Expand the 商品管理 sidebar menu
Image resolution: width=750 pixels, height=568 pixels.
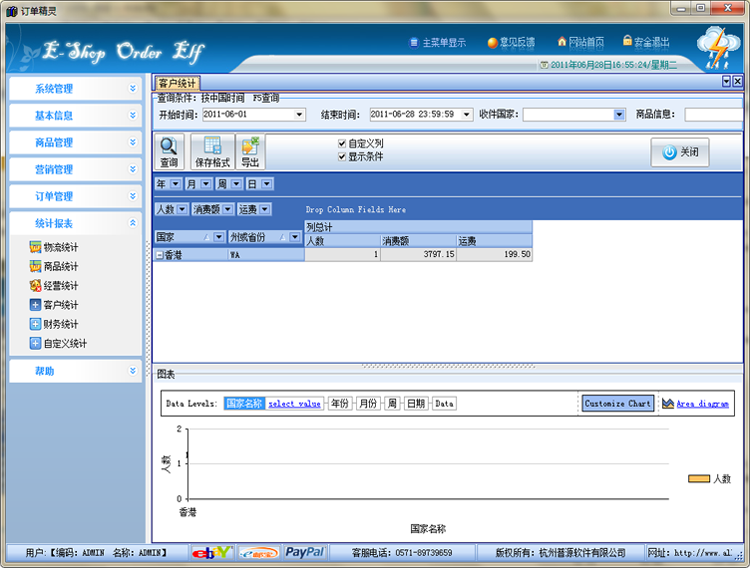[76, 142]
